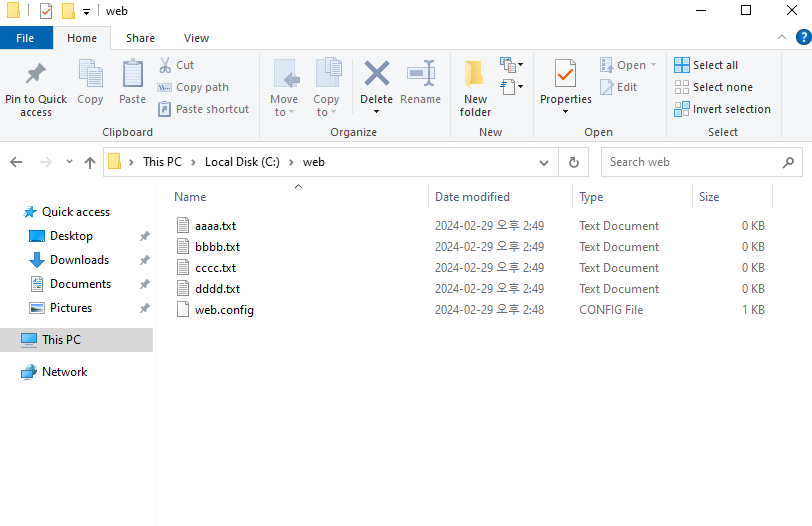The width and height of the screenshot is (812, 526).
Task: Sort by Name column header
Action: [190, 197]
